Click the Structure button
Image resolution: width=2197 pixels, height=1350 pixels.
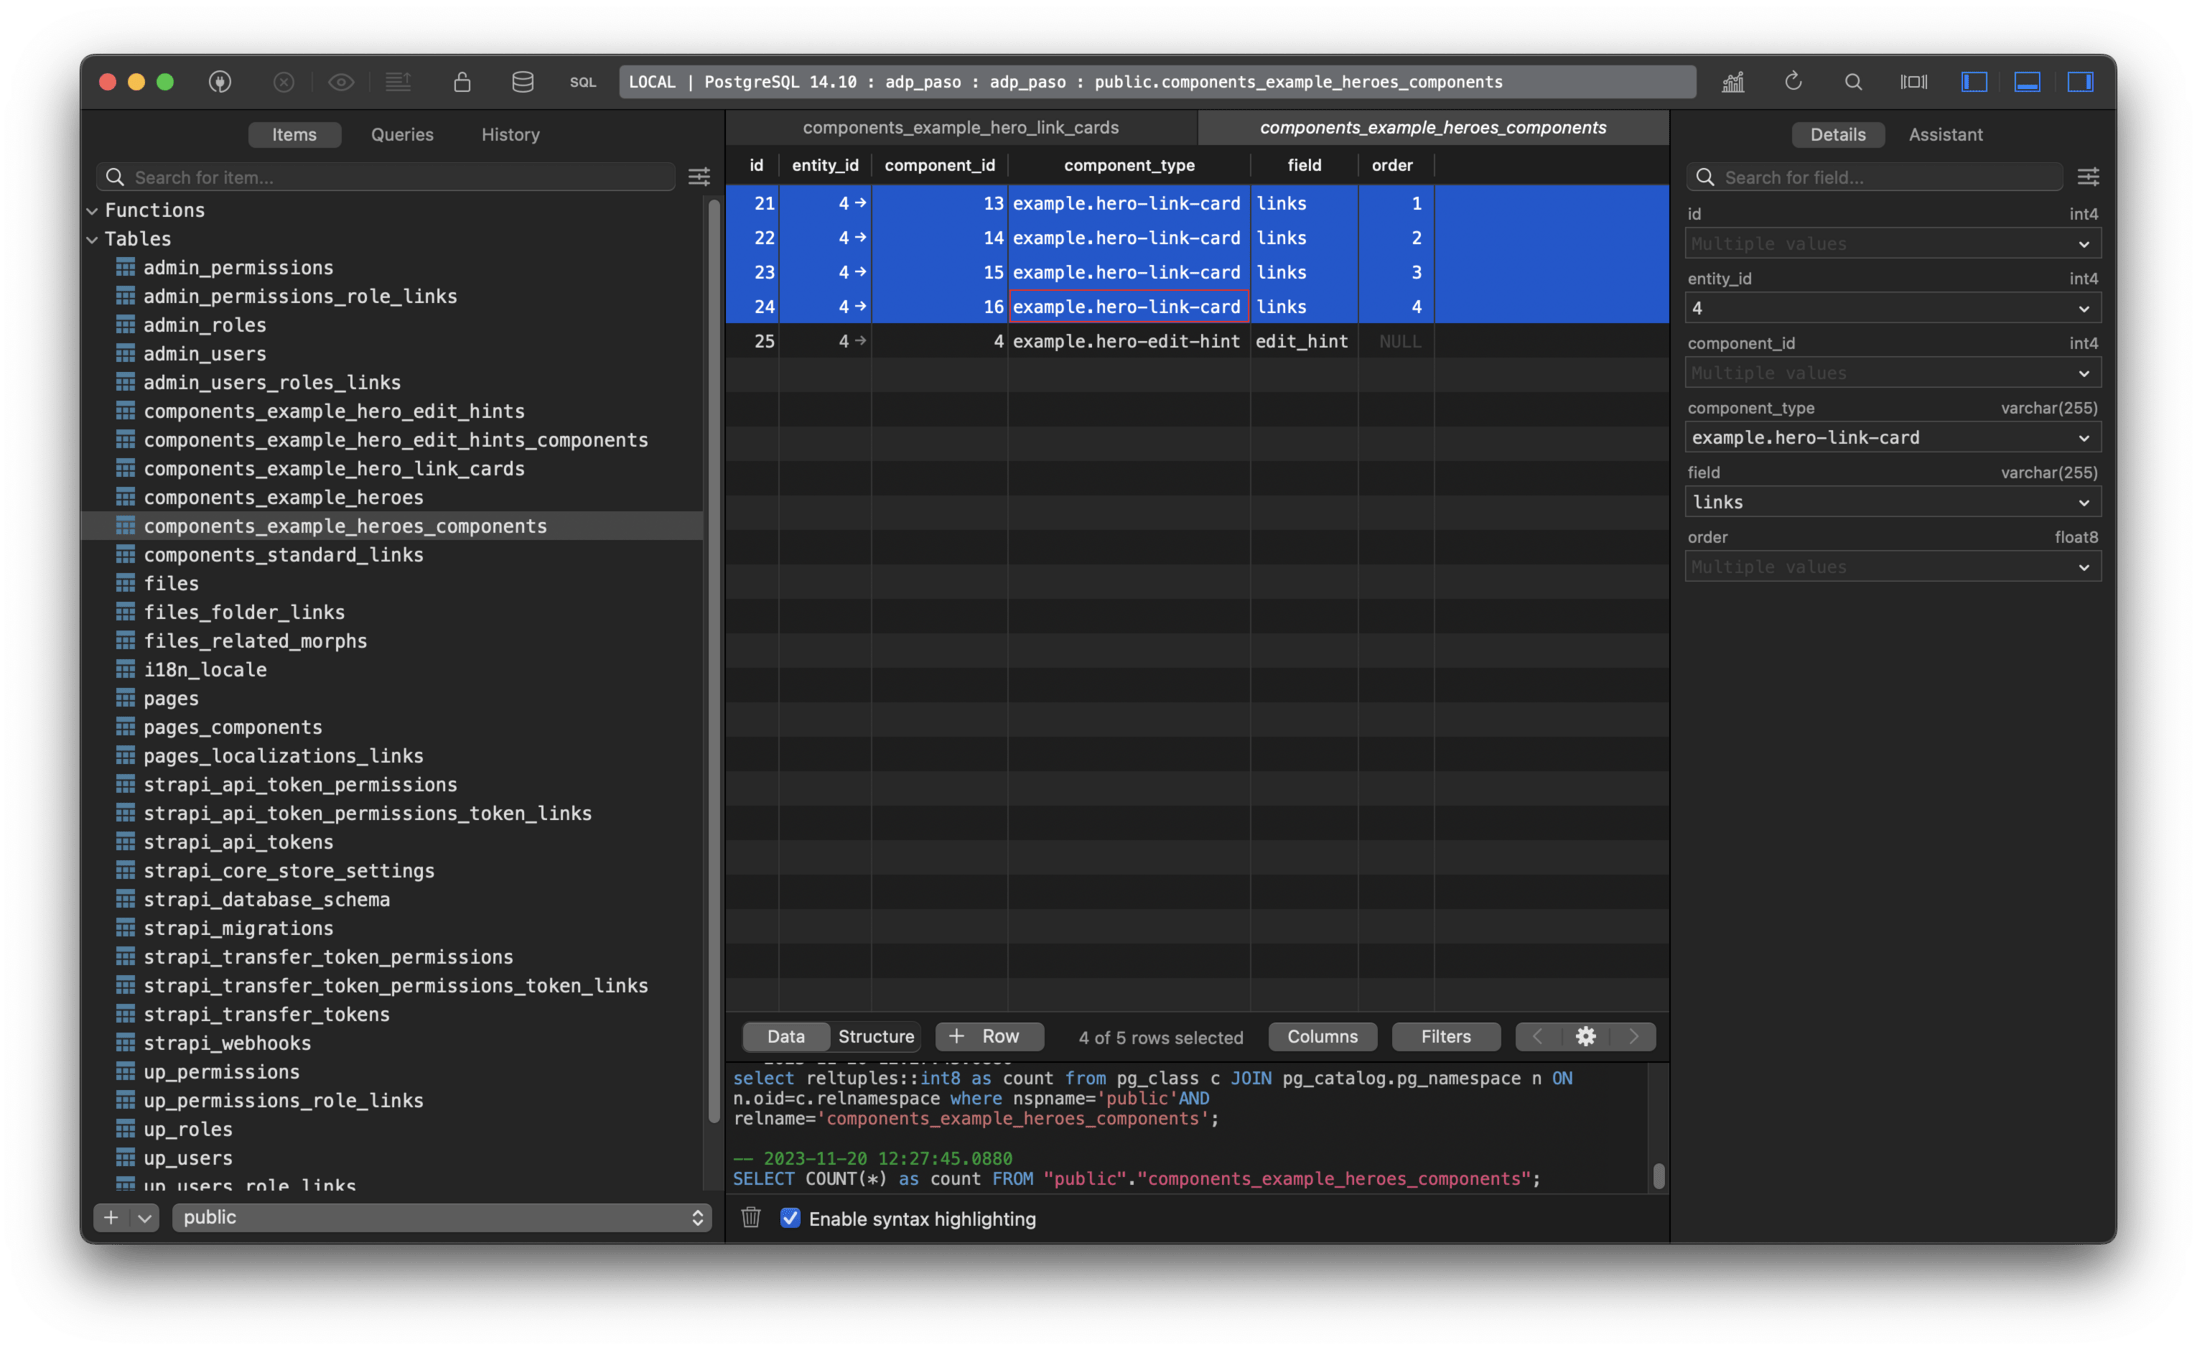(x=876, y=1037)
